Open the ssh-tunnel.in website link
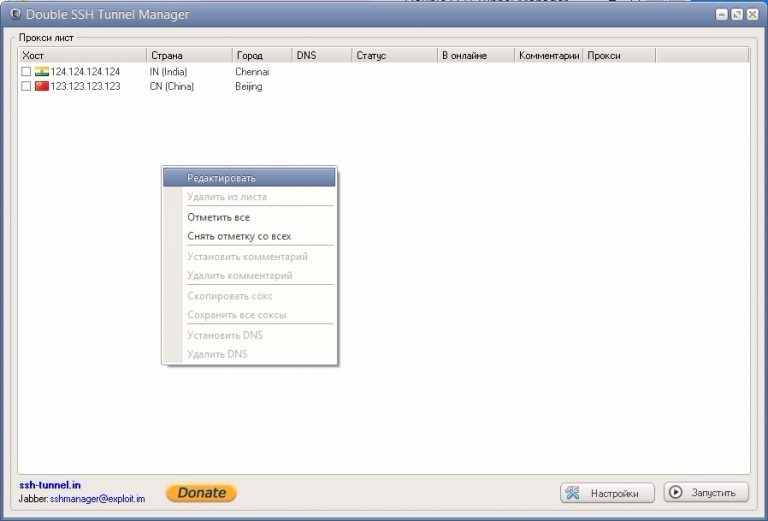768x521 pixels. click(x=50, y=485)
